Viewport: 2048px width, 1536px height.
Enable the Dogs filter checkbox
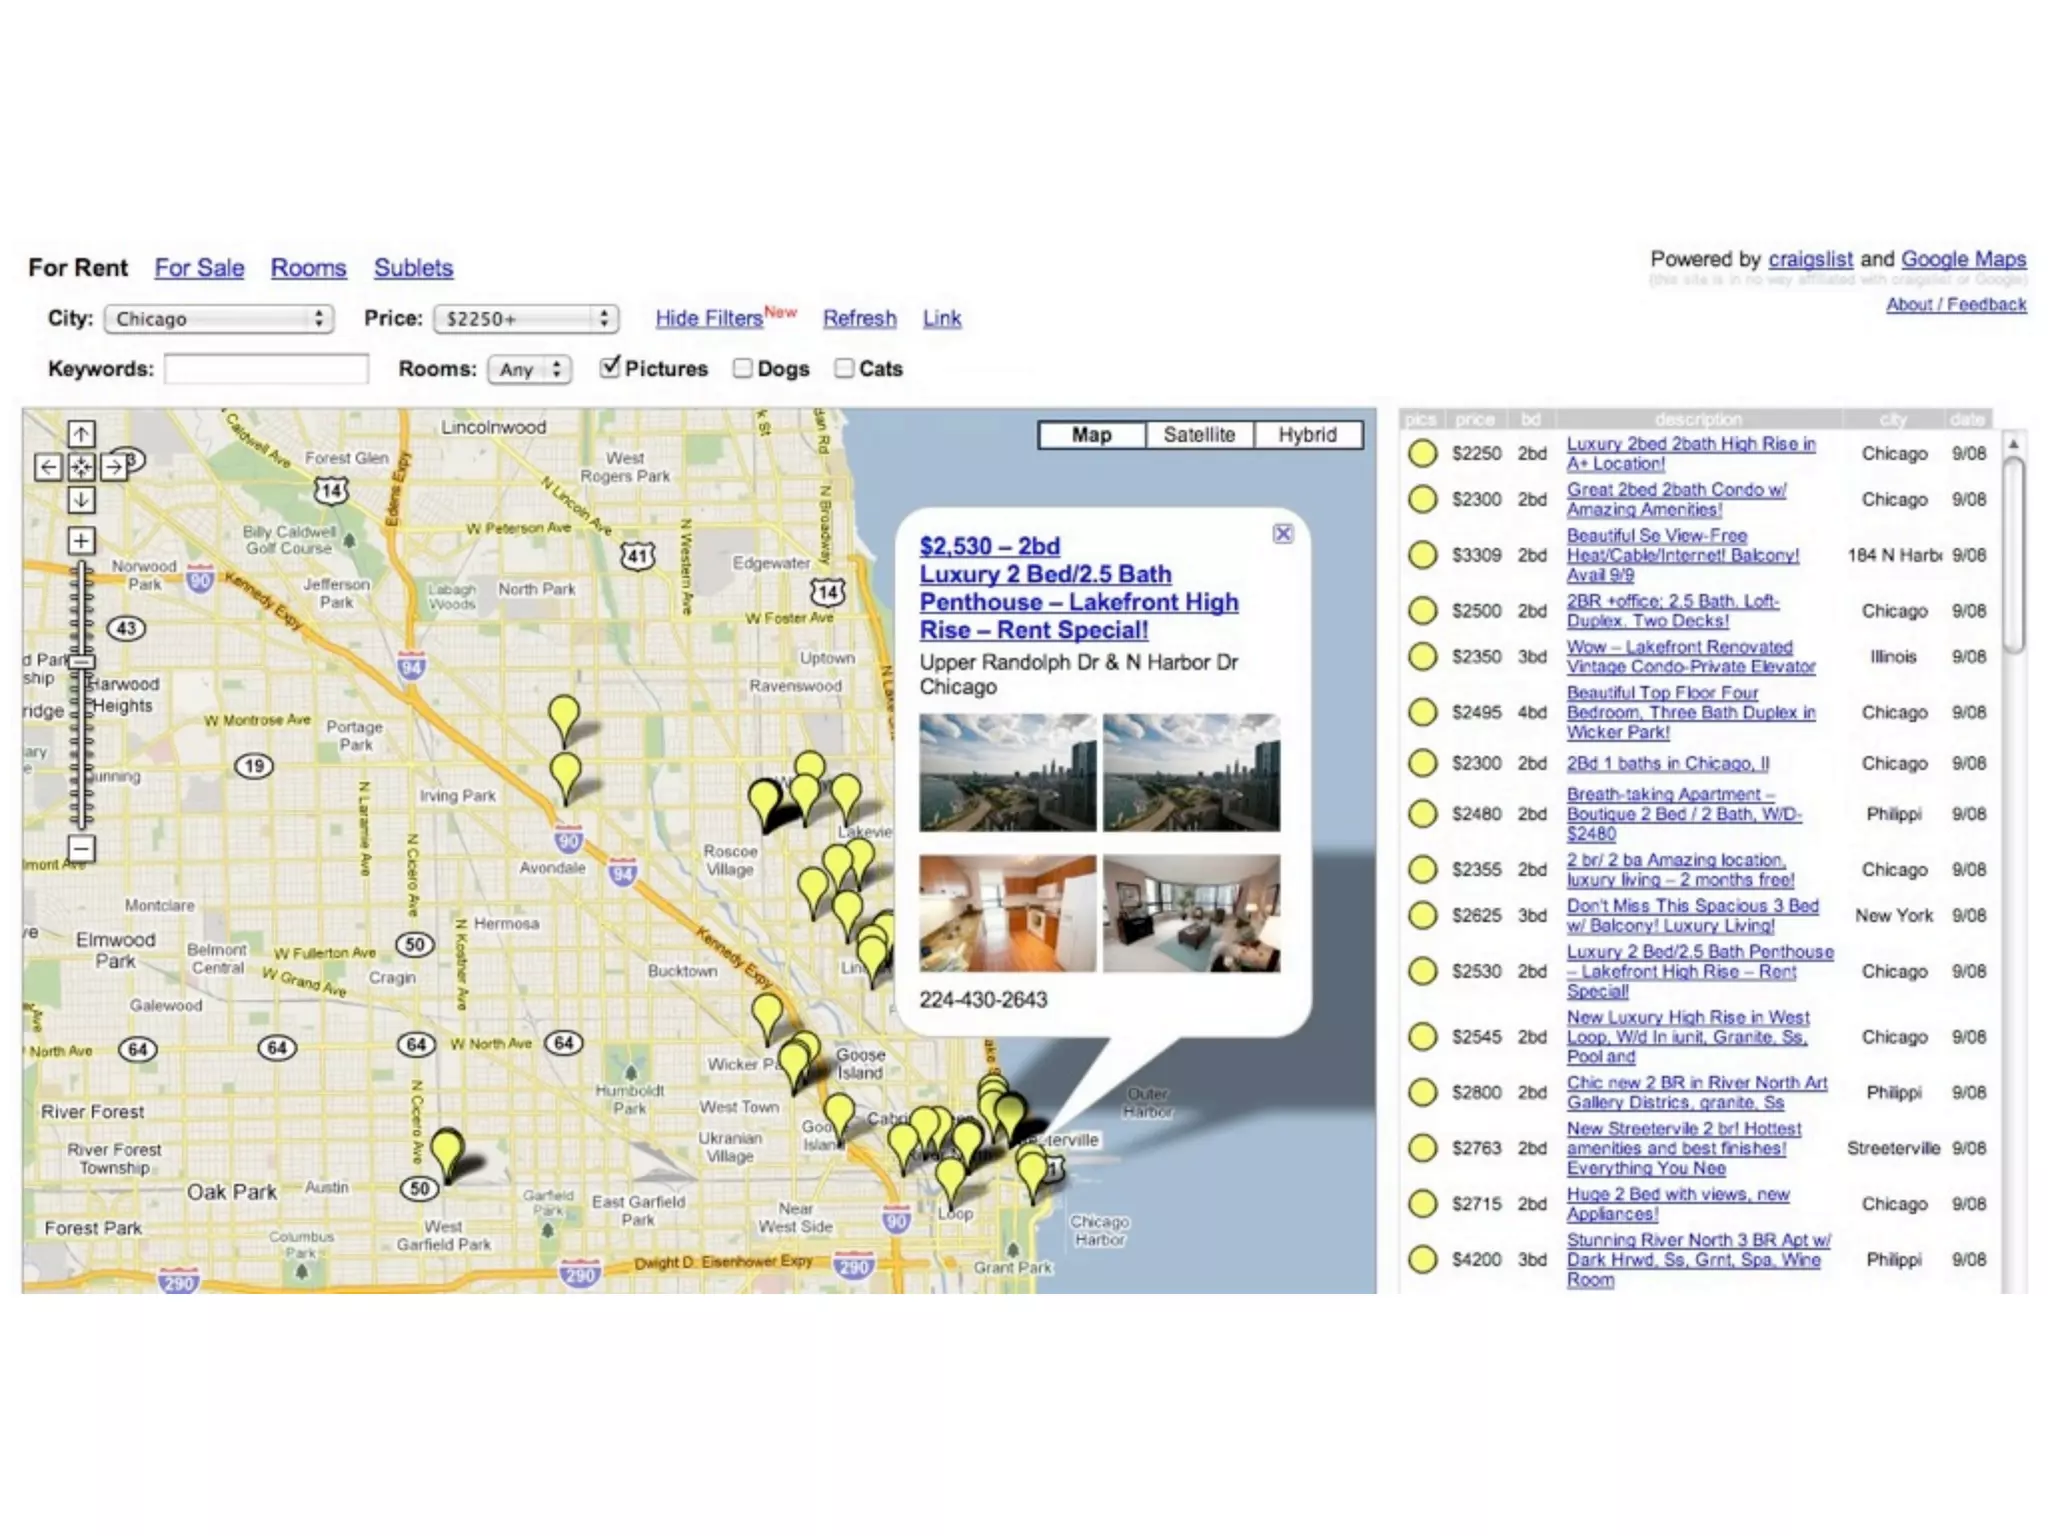pyautogui.click(x=742, y=368)
